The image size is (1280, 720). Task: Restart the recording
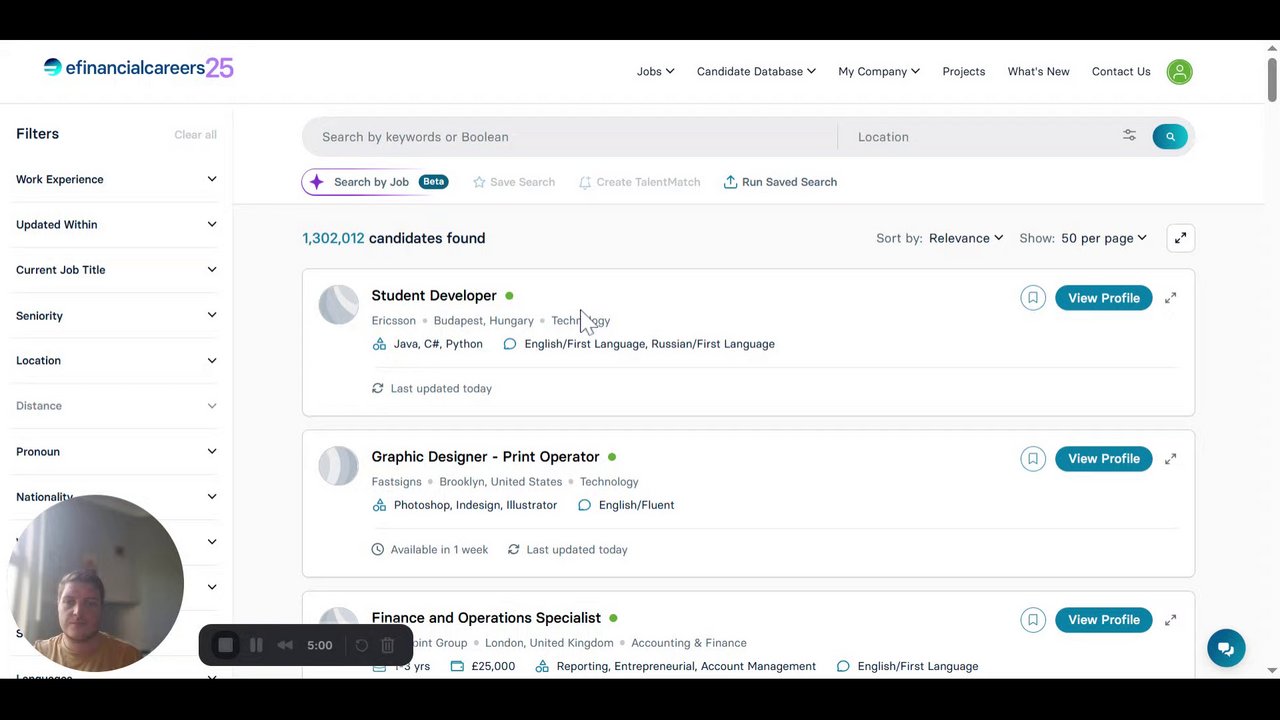(x=362, y=646)
